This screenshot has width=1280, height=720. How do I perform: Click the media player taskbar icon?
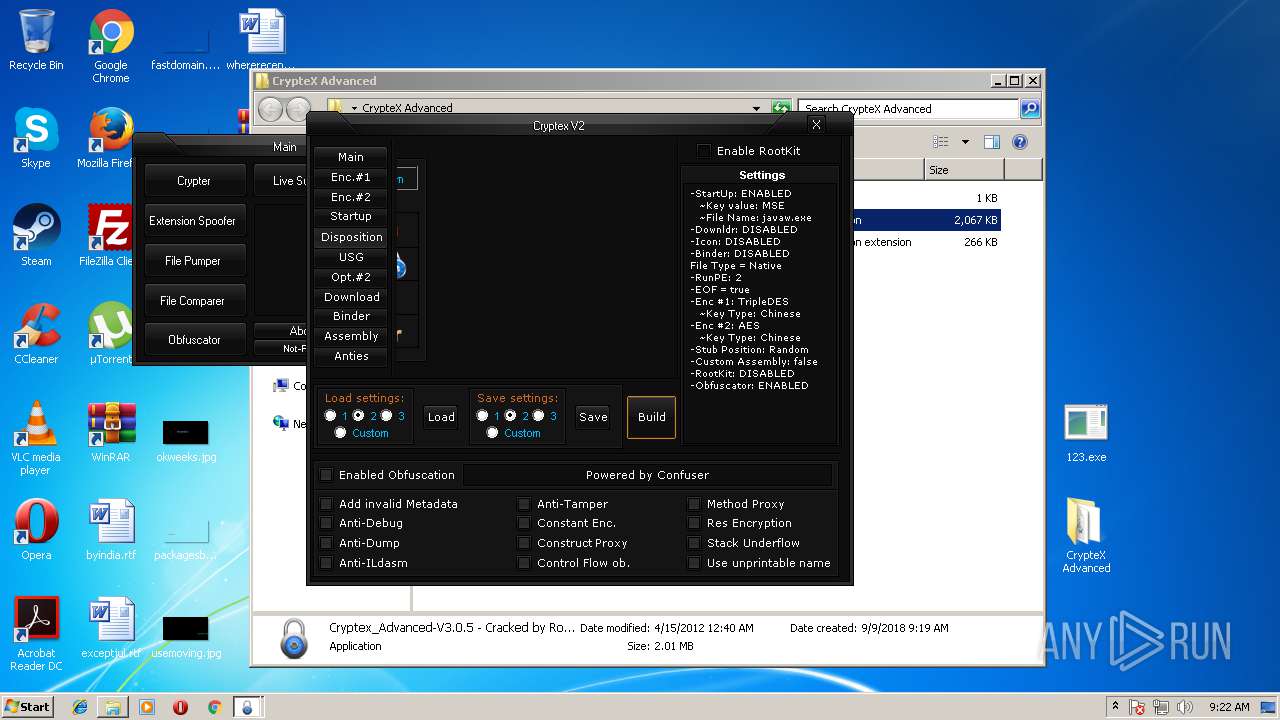pyautogui.click(x=147, y=707)
